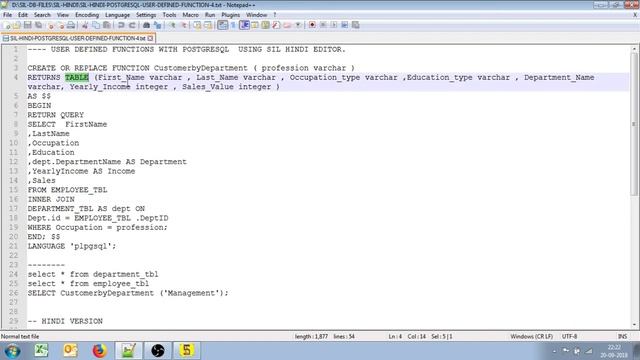The image size is (640, 360).
Task: Open Firefox from the taskbar
Action: [99, 351]
